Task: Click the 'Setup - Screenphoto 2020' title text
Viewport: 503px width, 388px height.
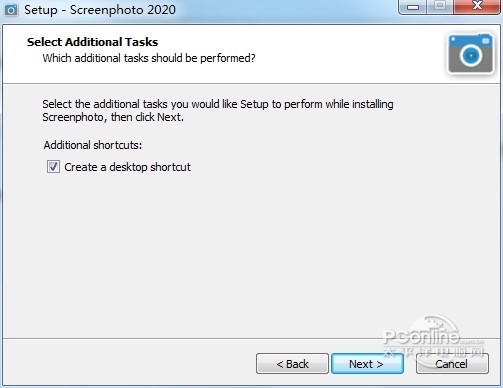Action: 100,10
